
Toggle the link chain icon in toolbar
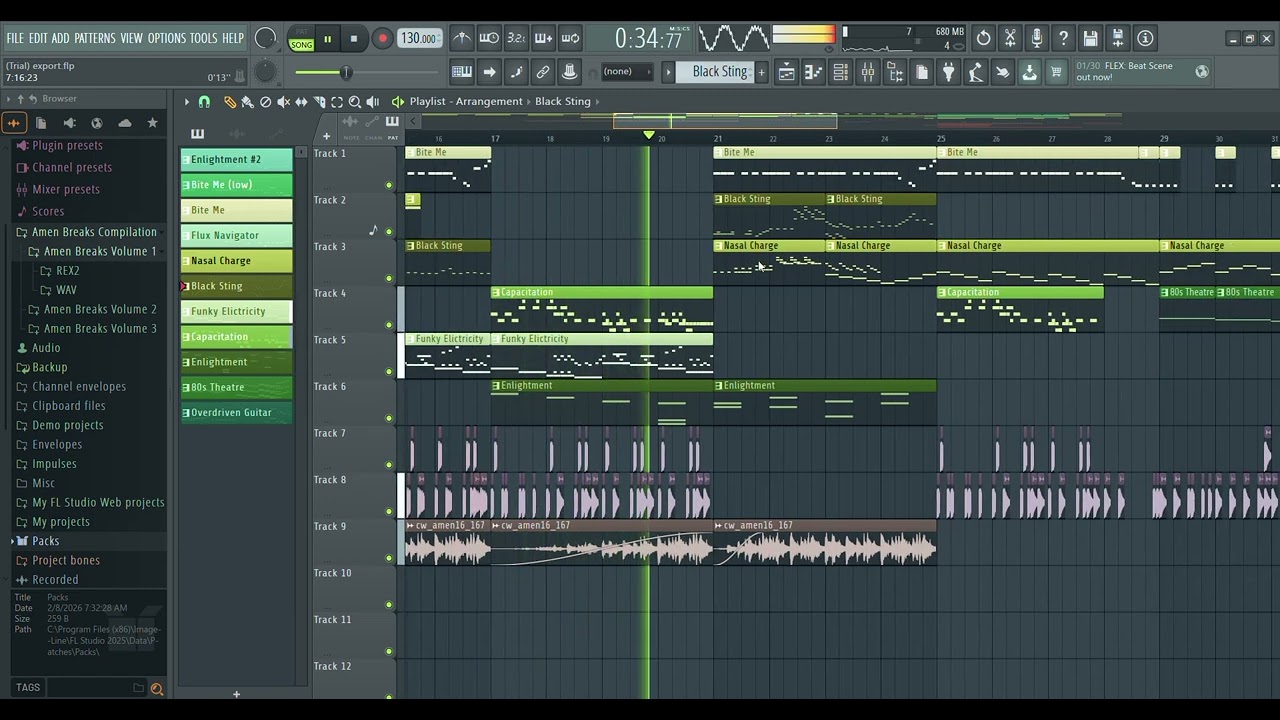[543, 72]
